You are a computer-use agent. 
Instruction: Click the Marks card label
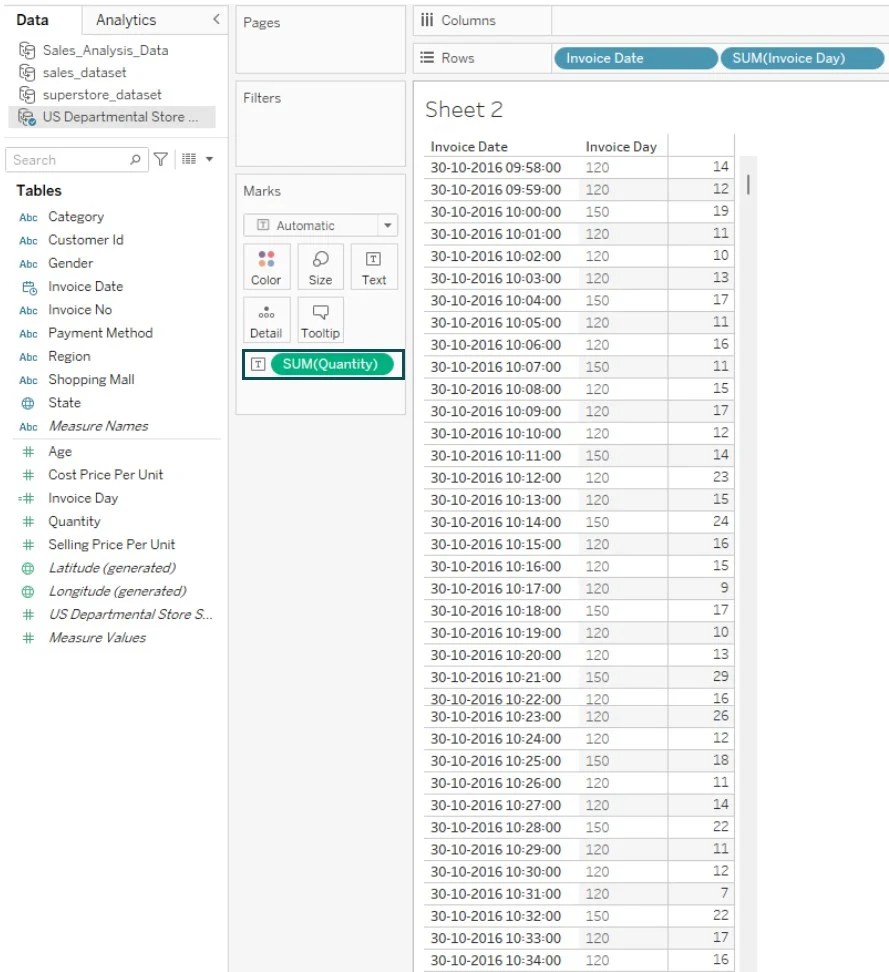(x=262, y=191)
